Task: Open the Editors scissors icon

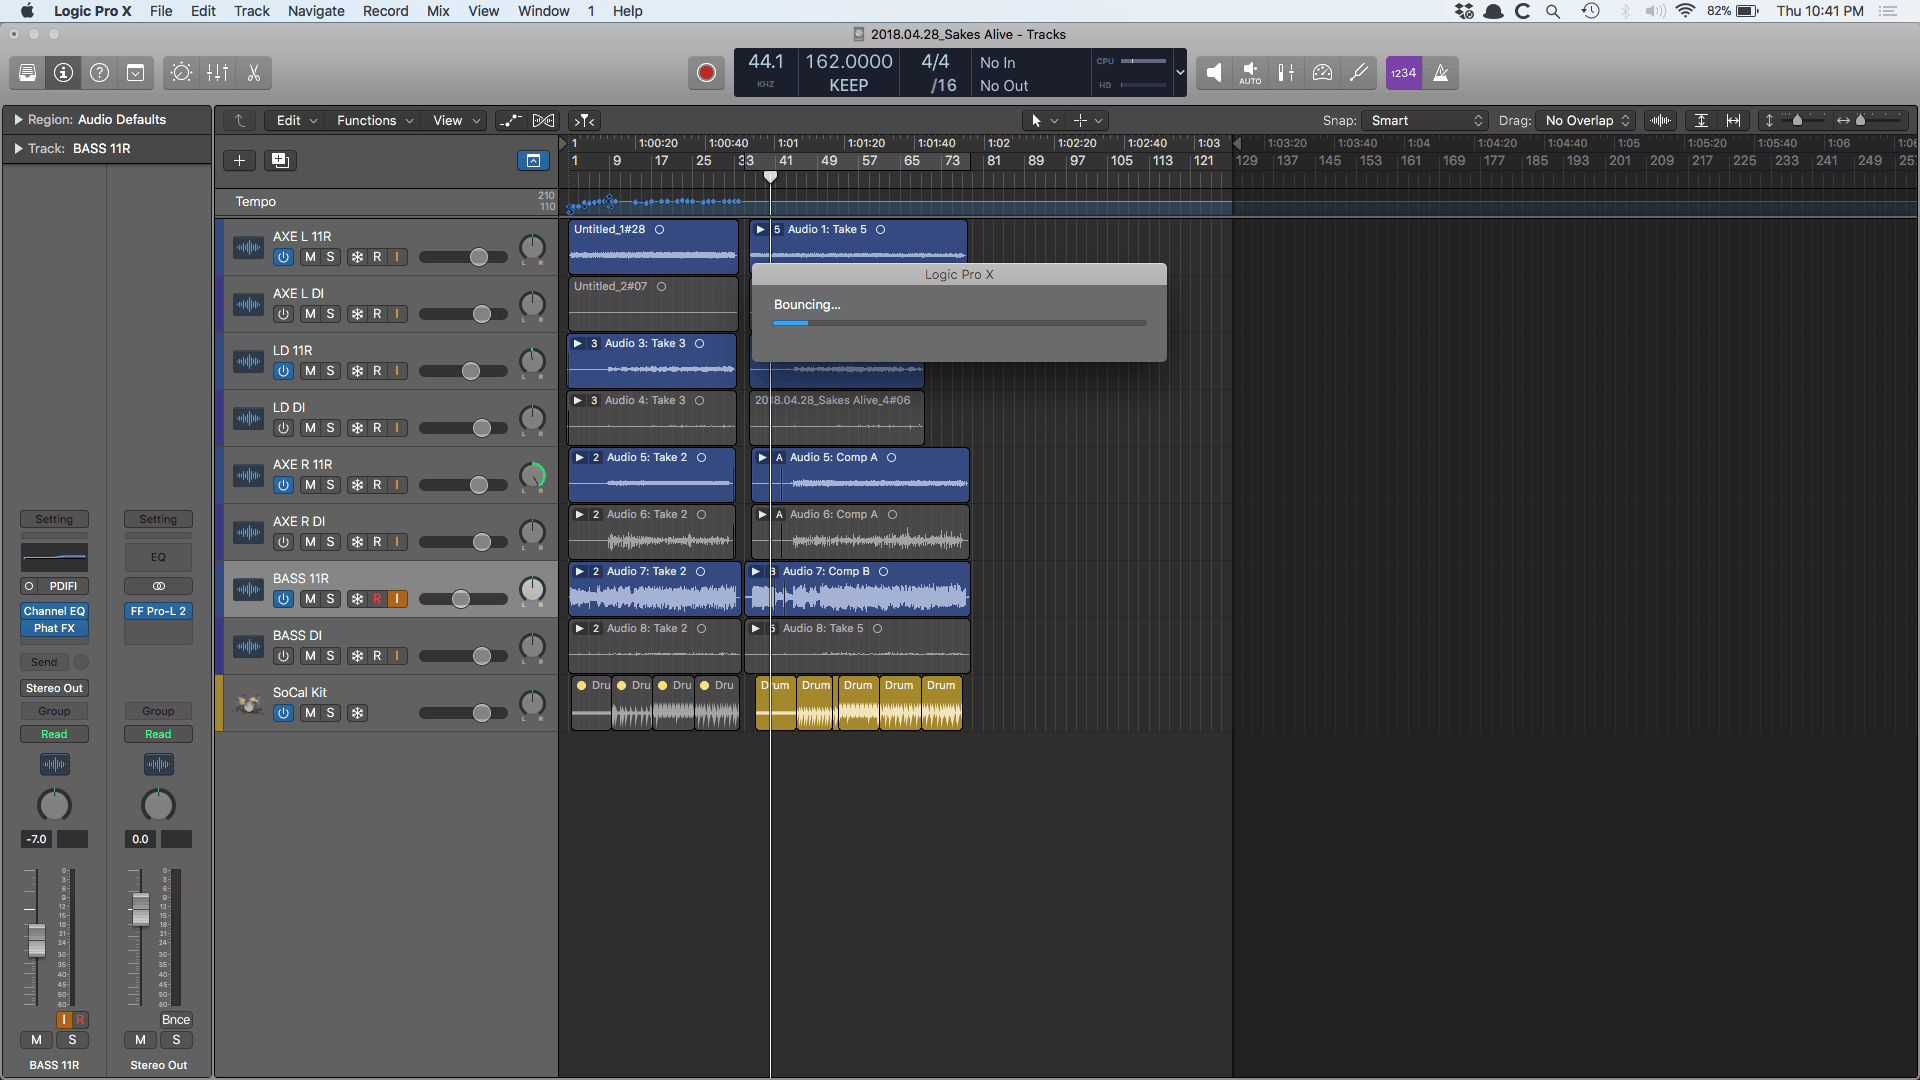Action: coord(253,73)
